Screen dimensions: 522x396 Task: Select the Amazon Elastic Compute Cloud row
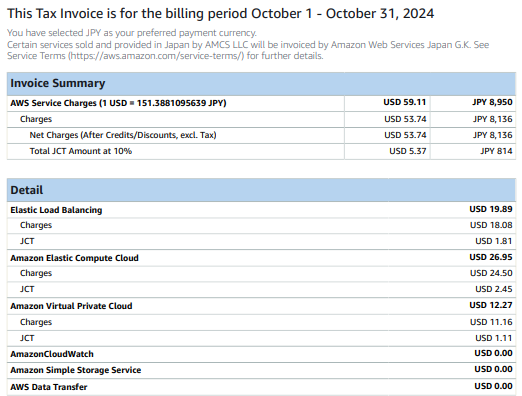(x=261, y=258)
